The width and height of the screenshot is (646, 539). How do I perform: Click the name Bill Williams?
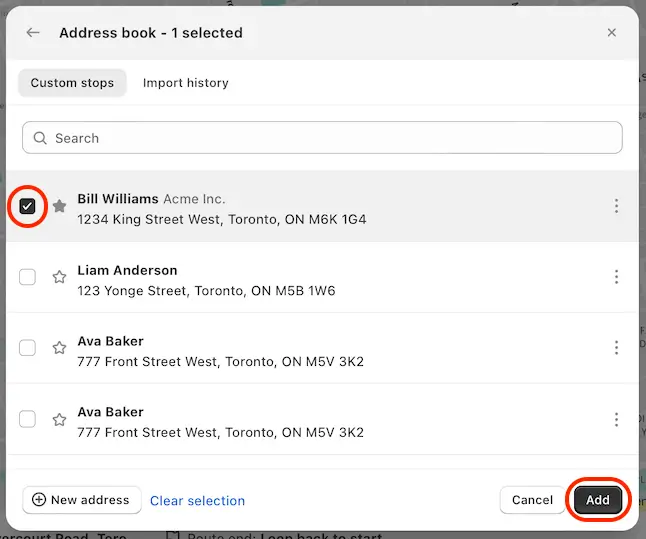point(118,199)
